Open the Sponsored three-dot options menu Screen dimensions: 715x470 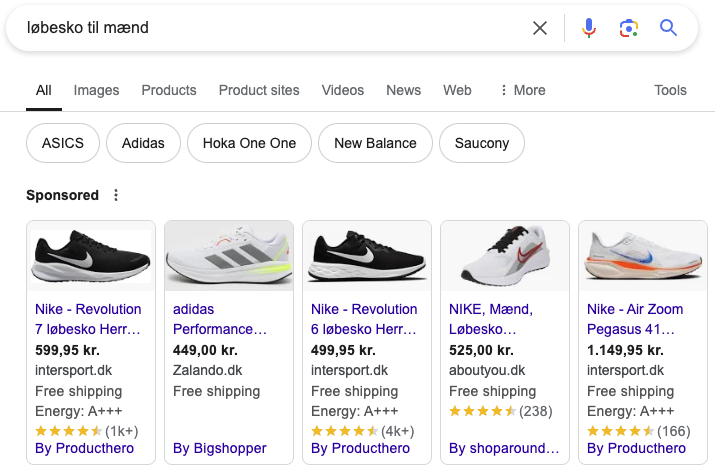116,195
